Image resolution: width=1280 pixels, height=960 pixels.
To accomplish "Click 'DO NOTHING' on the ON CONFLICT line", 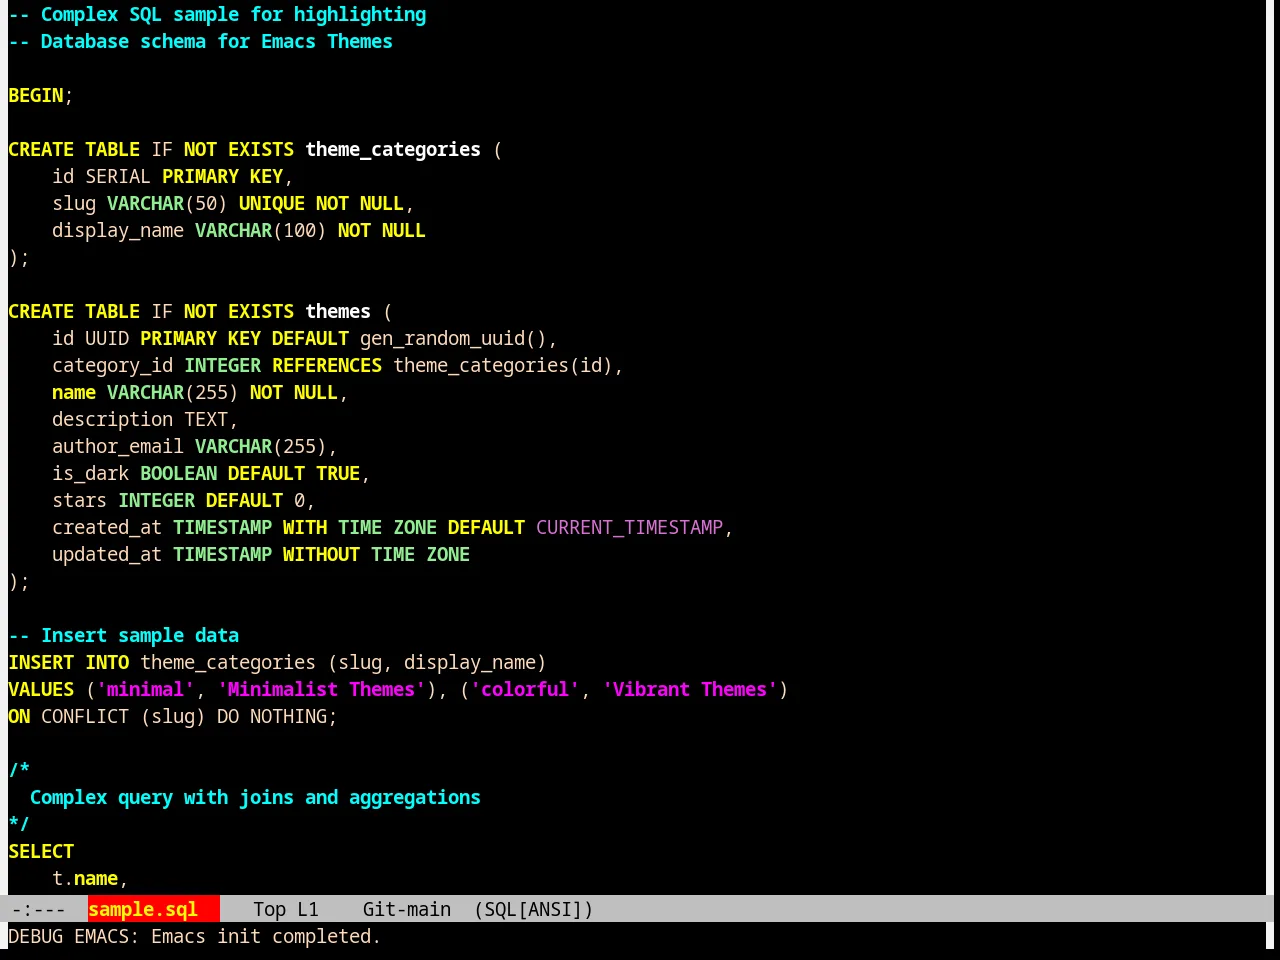I will (272, 716).
